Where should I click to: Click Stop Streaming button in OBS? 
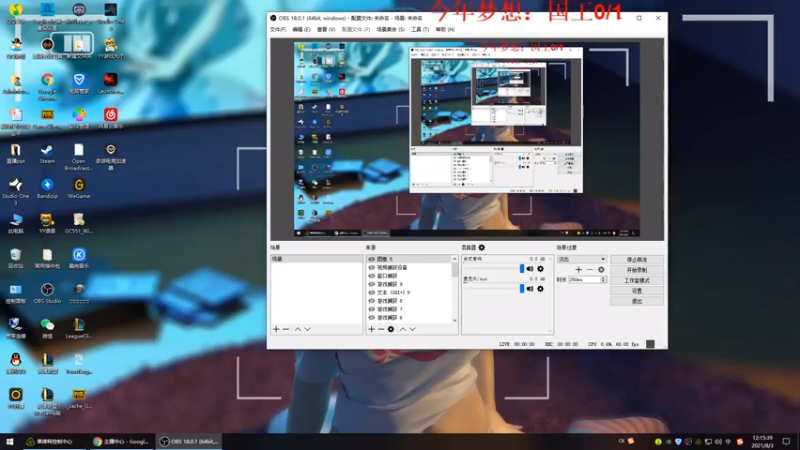coord(637,260)
